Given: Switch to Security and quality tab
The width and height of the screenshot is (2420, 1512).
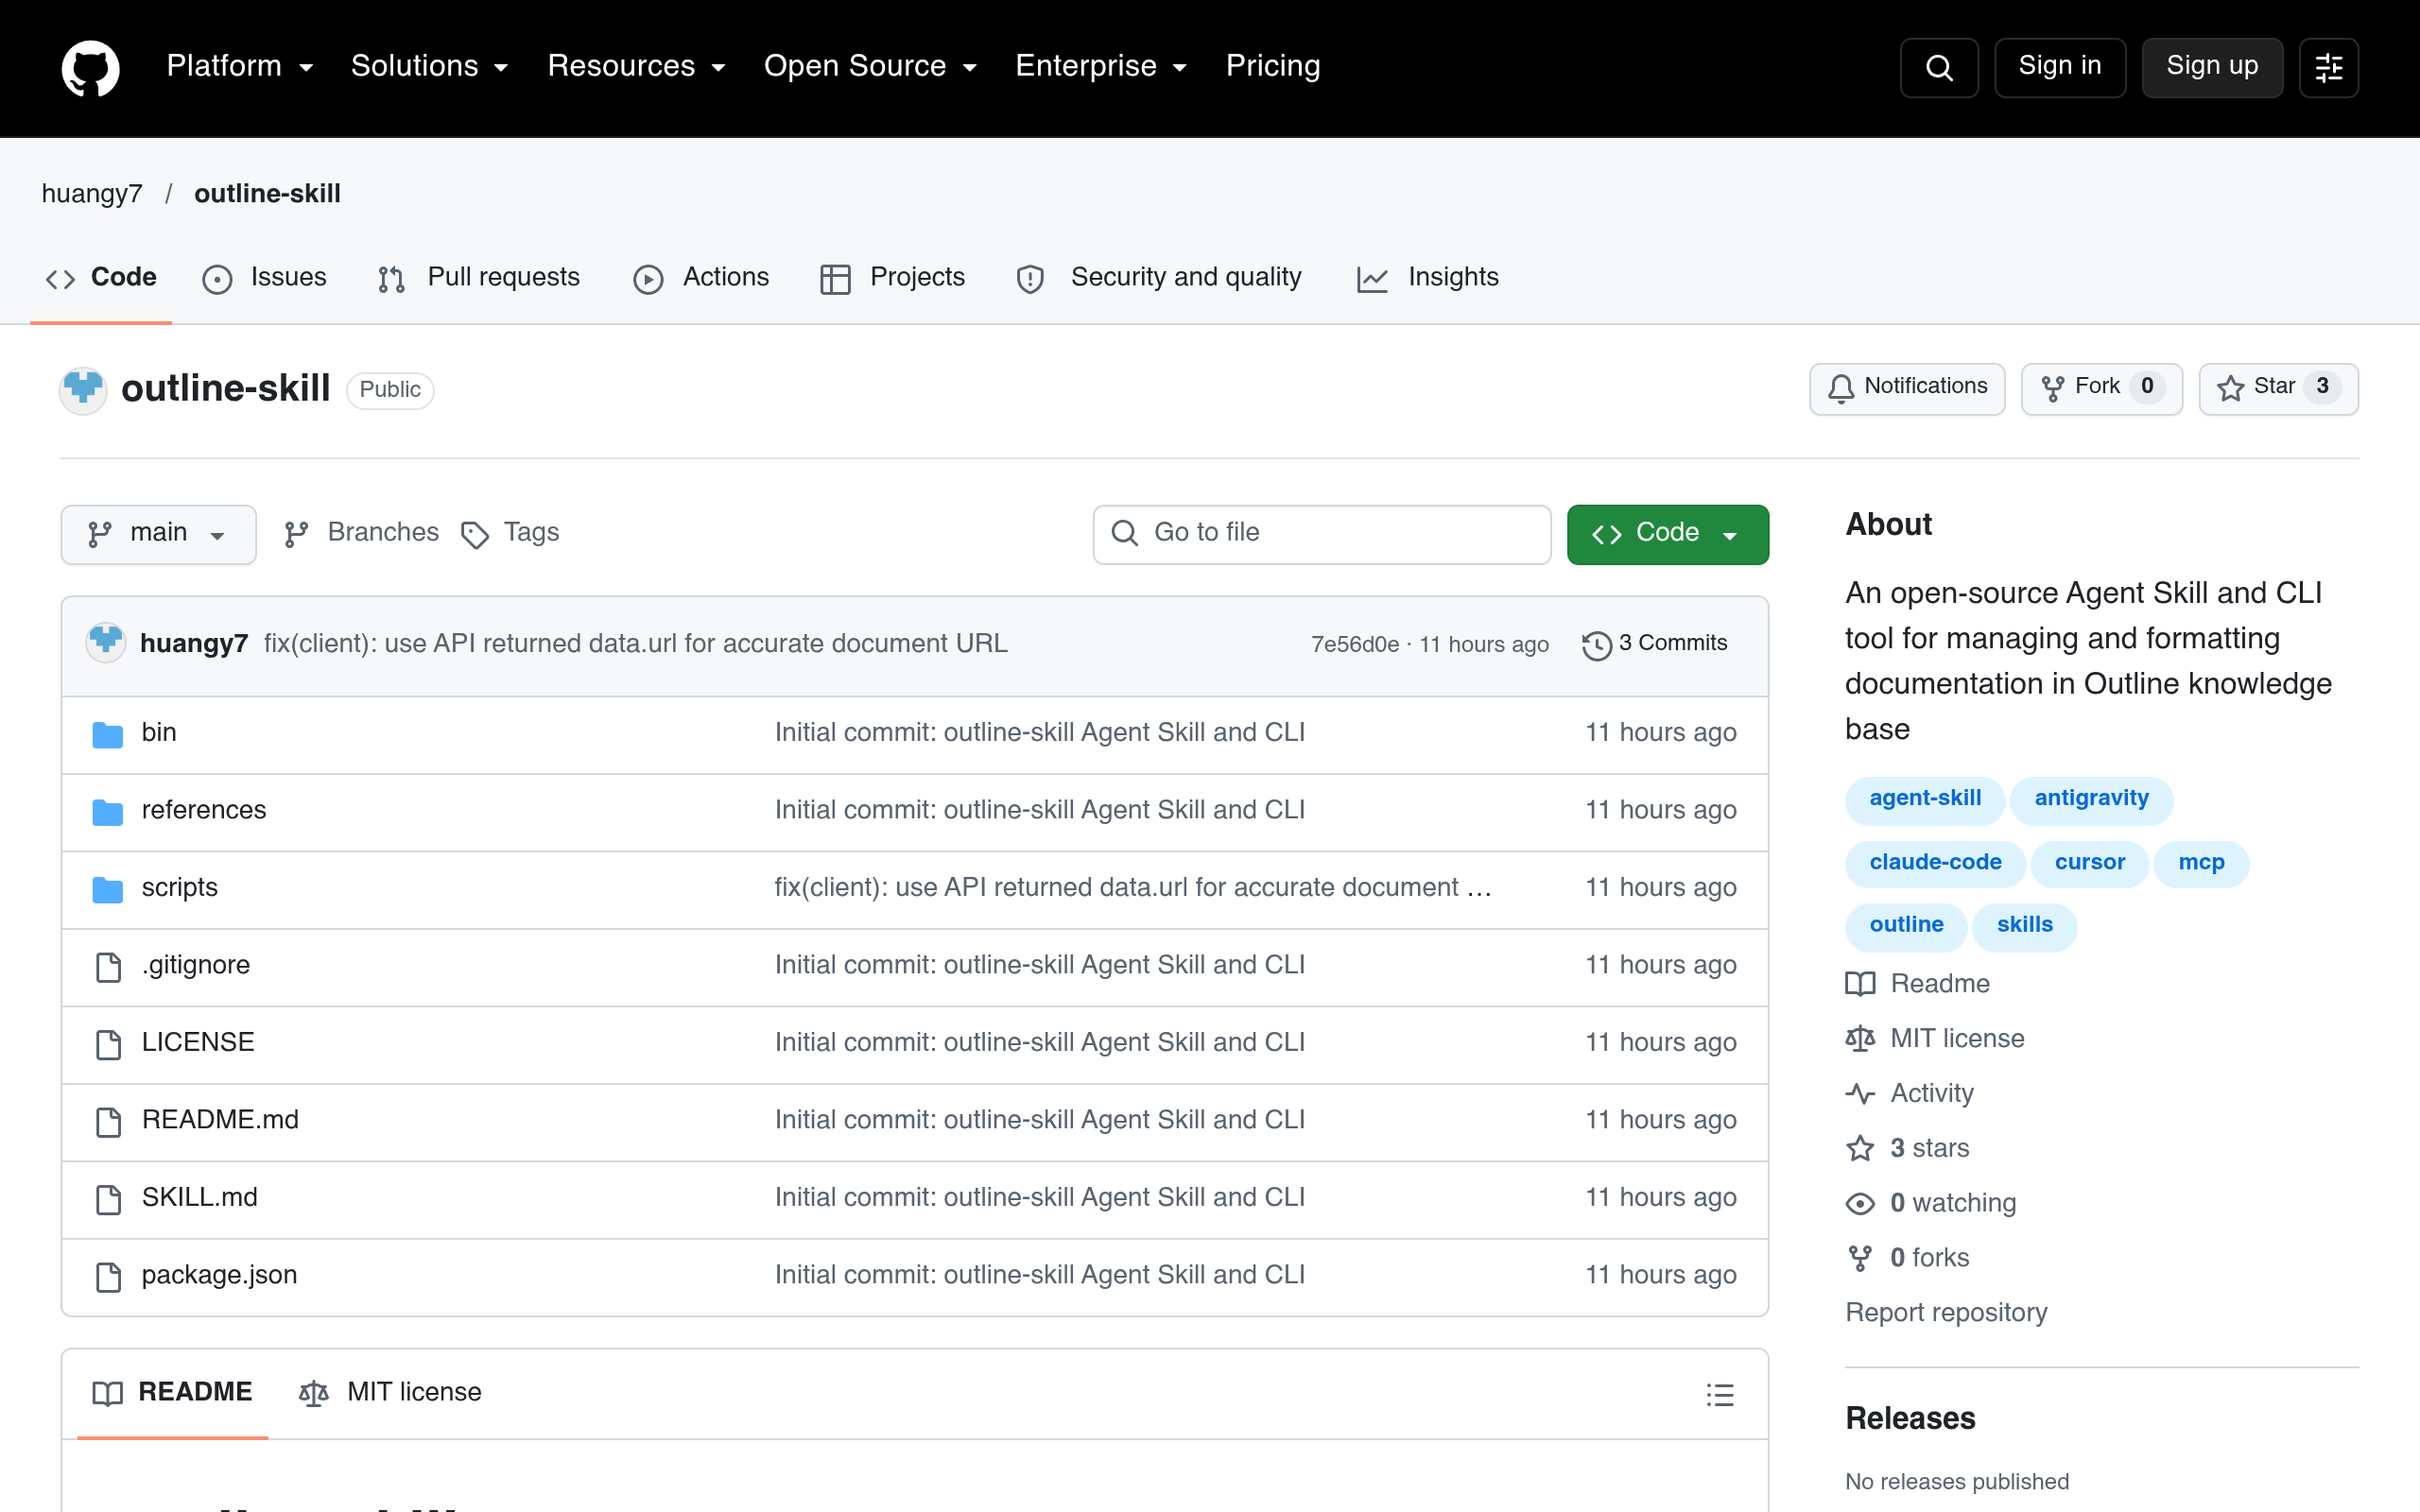Looking at the screenshot, I should coord(1159,278).
